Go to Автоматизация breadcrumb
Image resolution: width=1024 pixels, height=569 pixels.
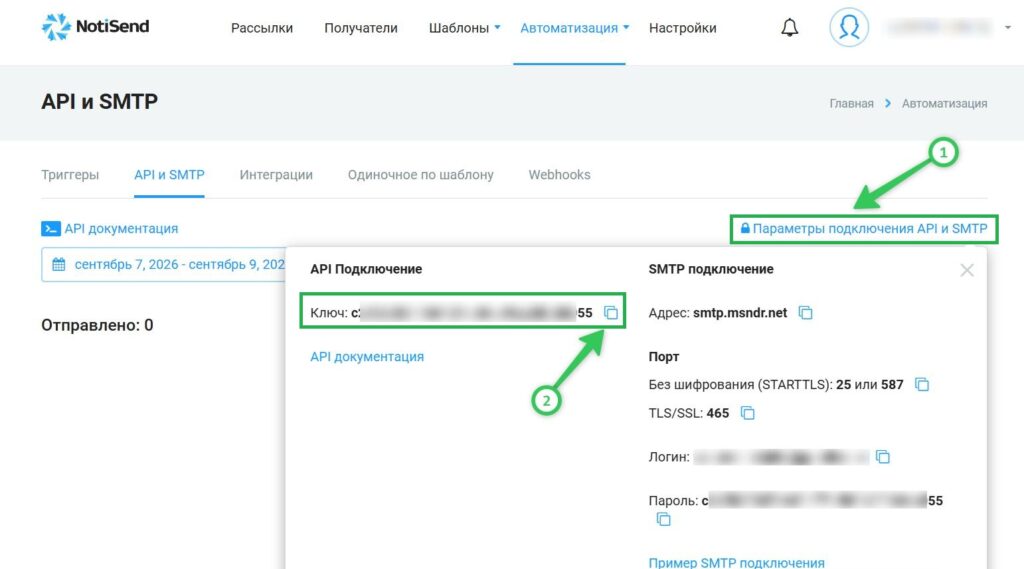944,103
